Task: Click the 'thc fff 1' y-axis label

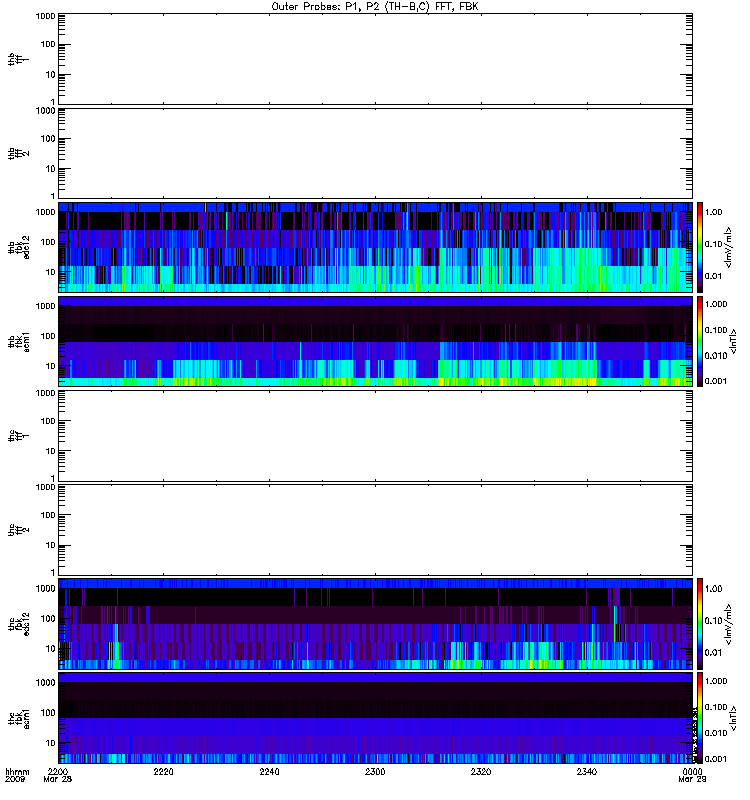Action: [18, 436]
